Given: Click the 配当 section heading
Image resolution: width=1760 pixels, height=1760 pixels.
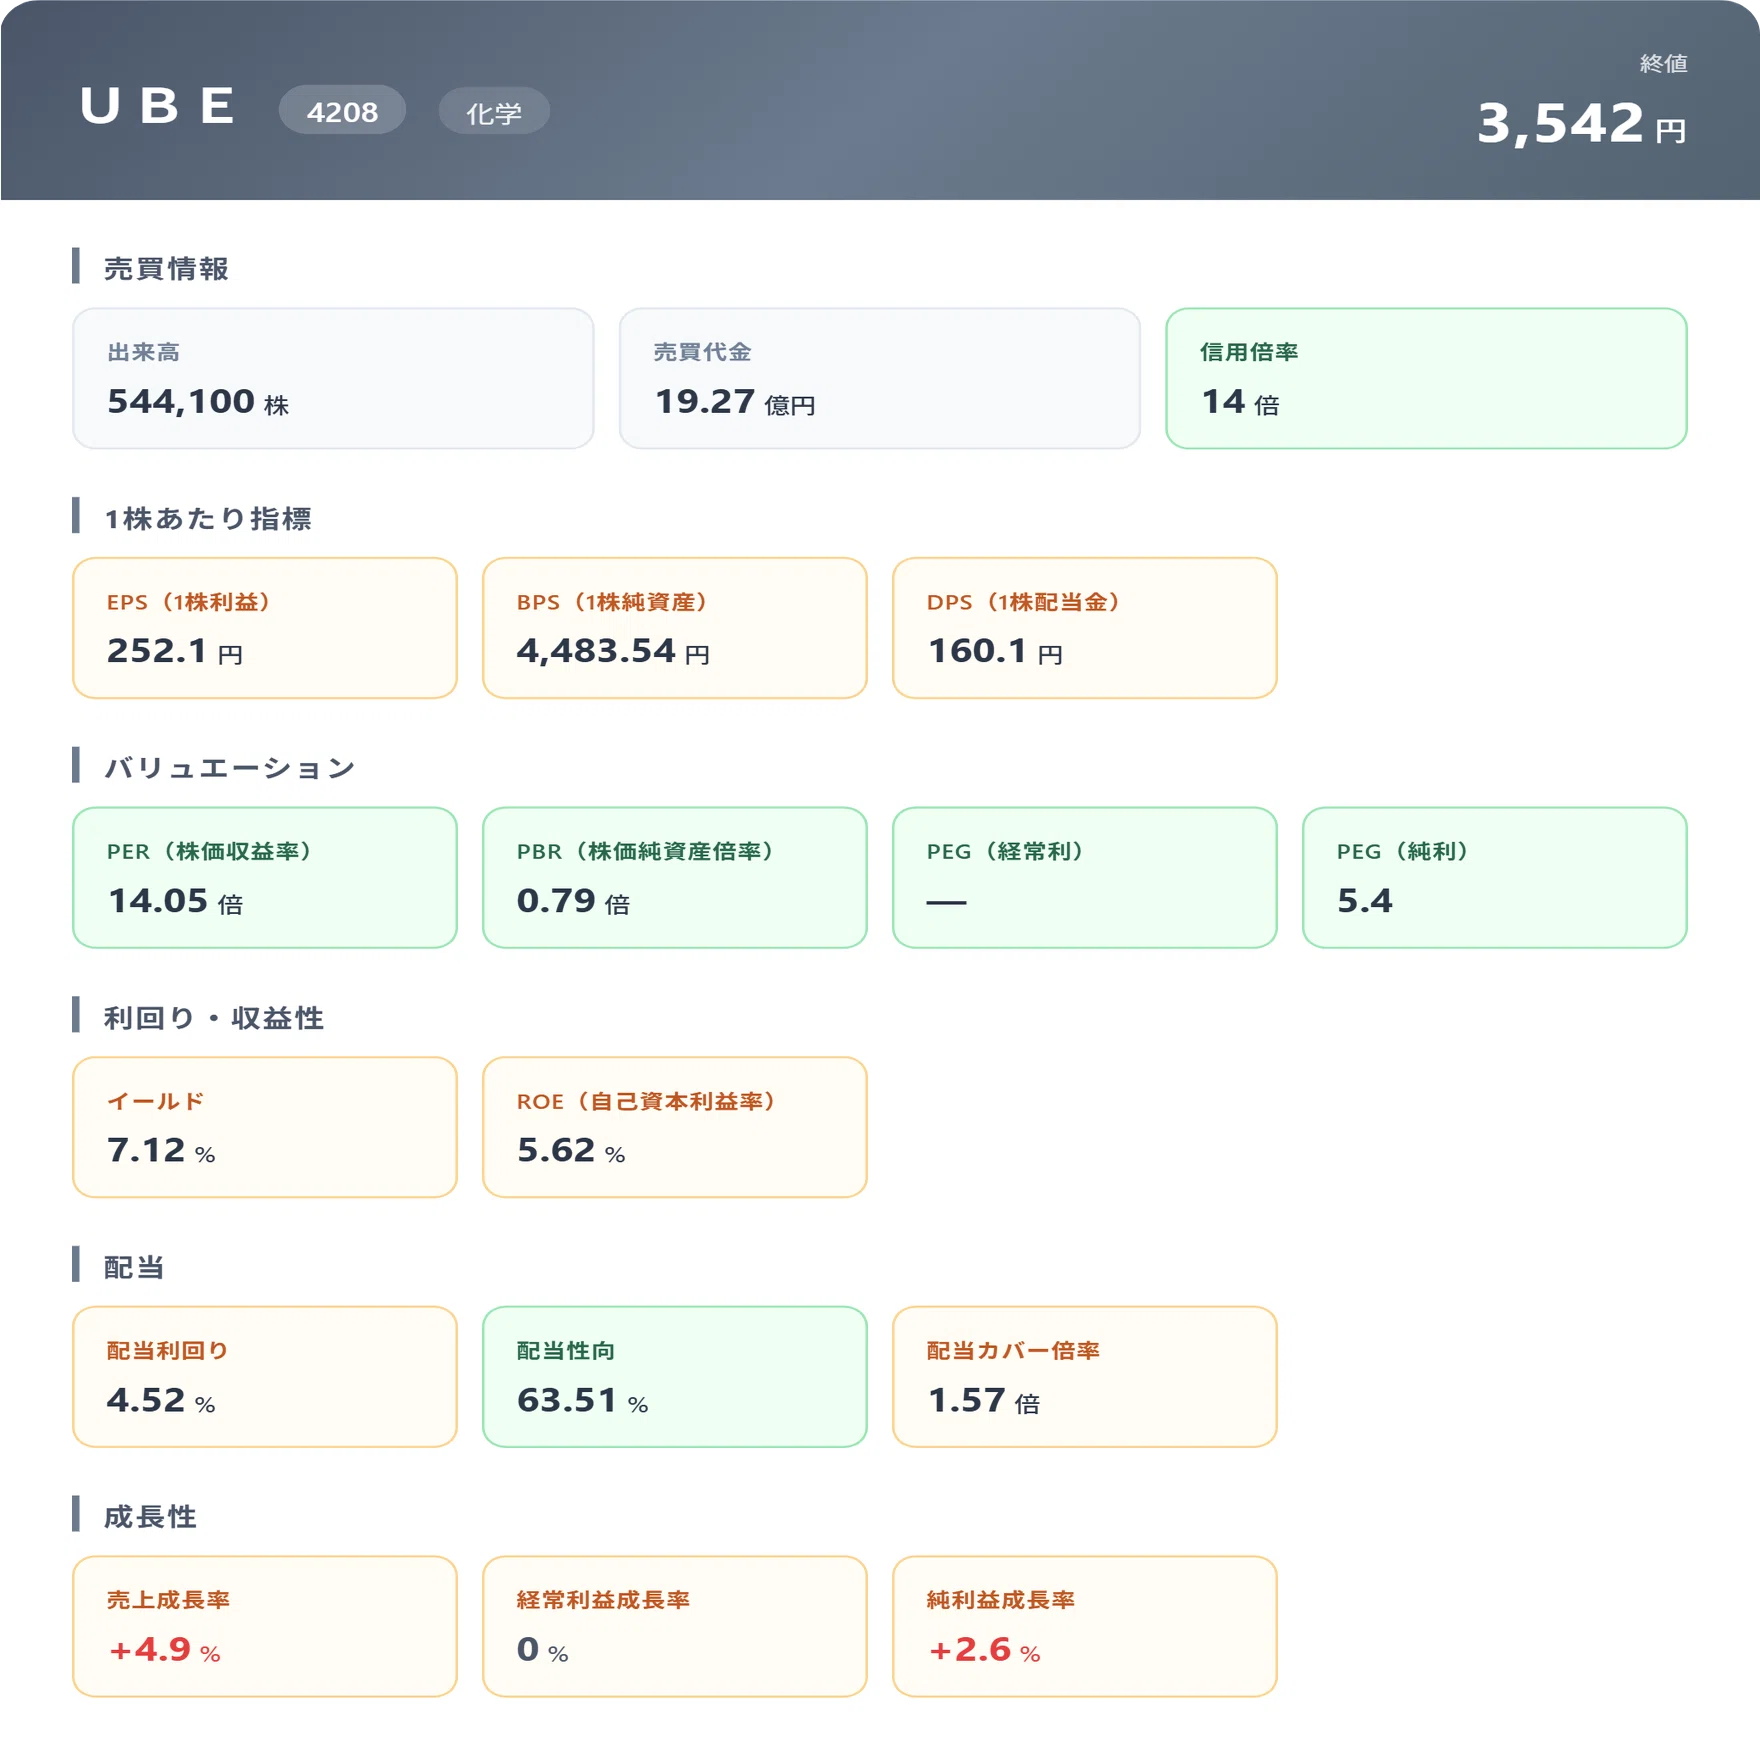Looking at the screenshot, I should click(134, 1268).
